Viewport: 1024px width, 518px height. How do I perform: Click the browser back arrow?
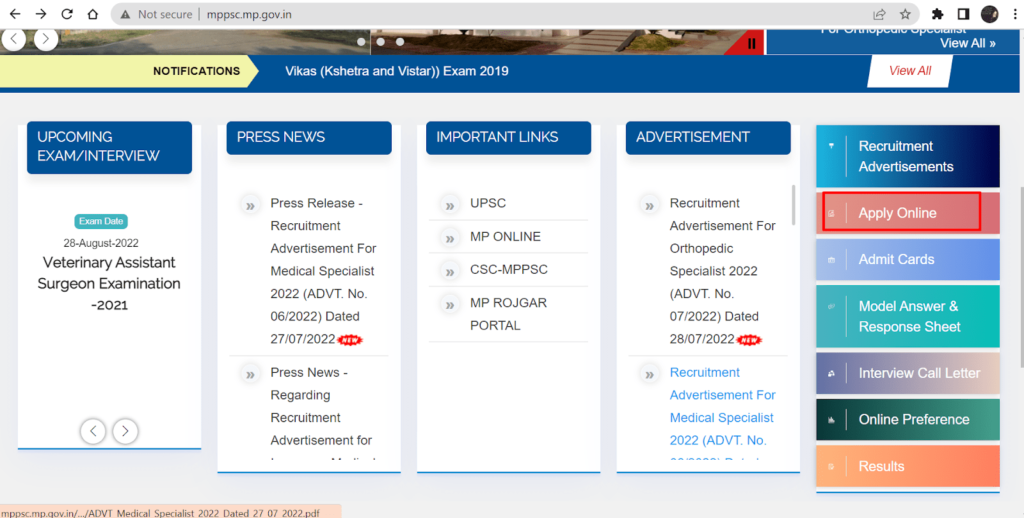[15, 15]
